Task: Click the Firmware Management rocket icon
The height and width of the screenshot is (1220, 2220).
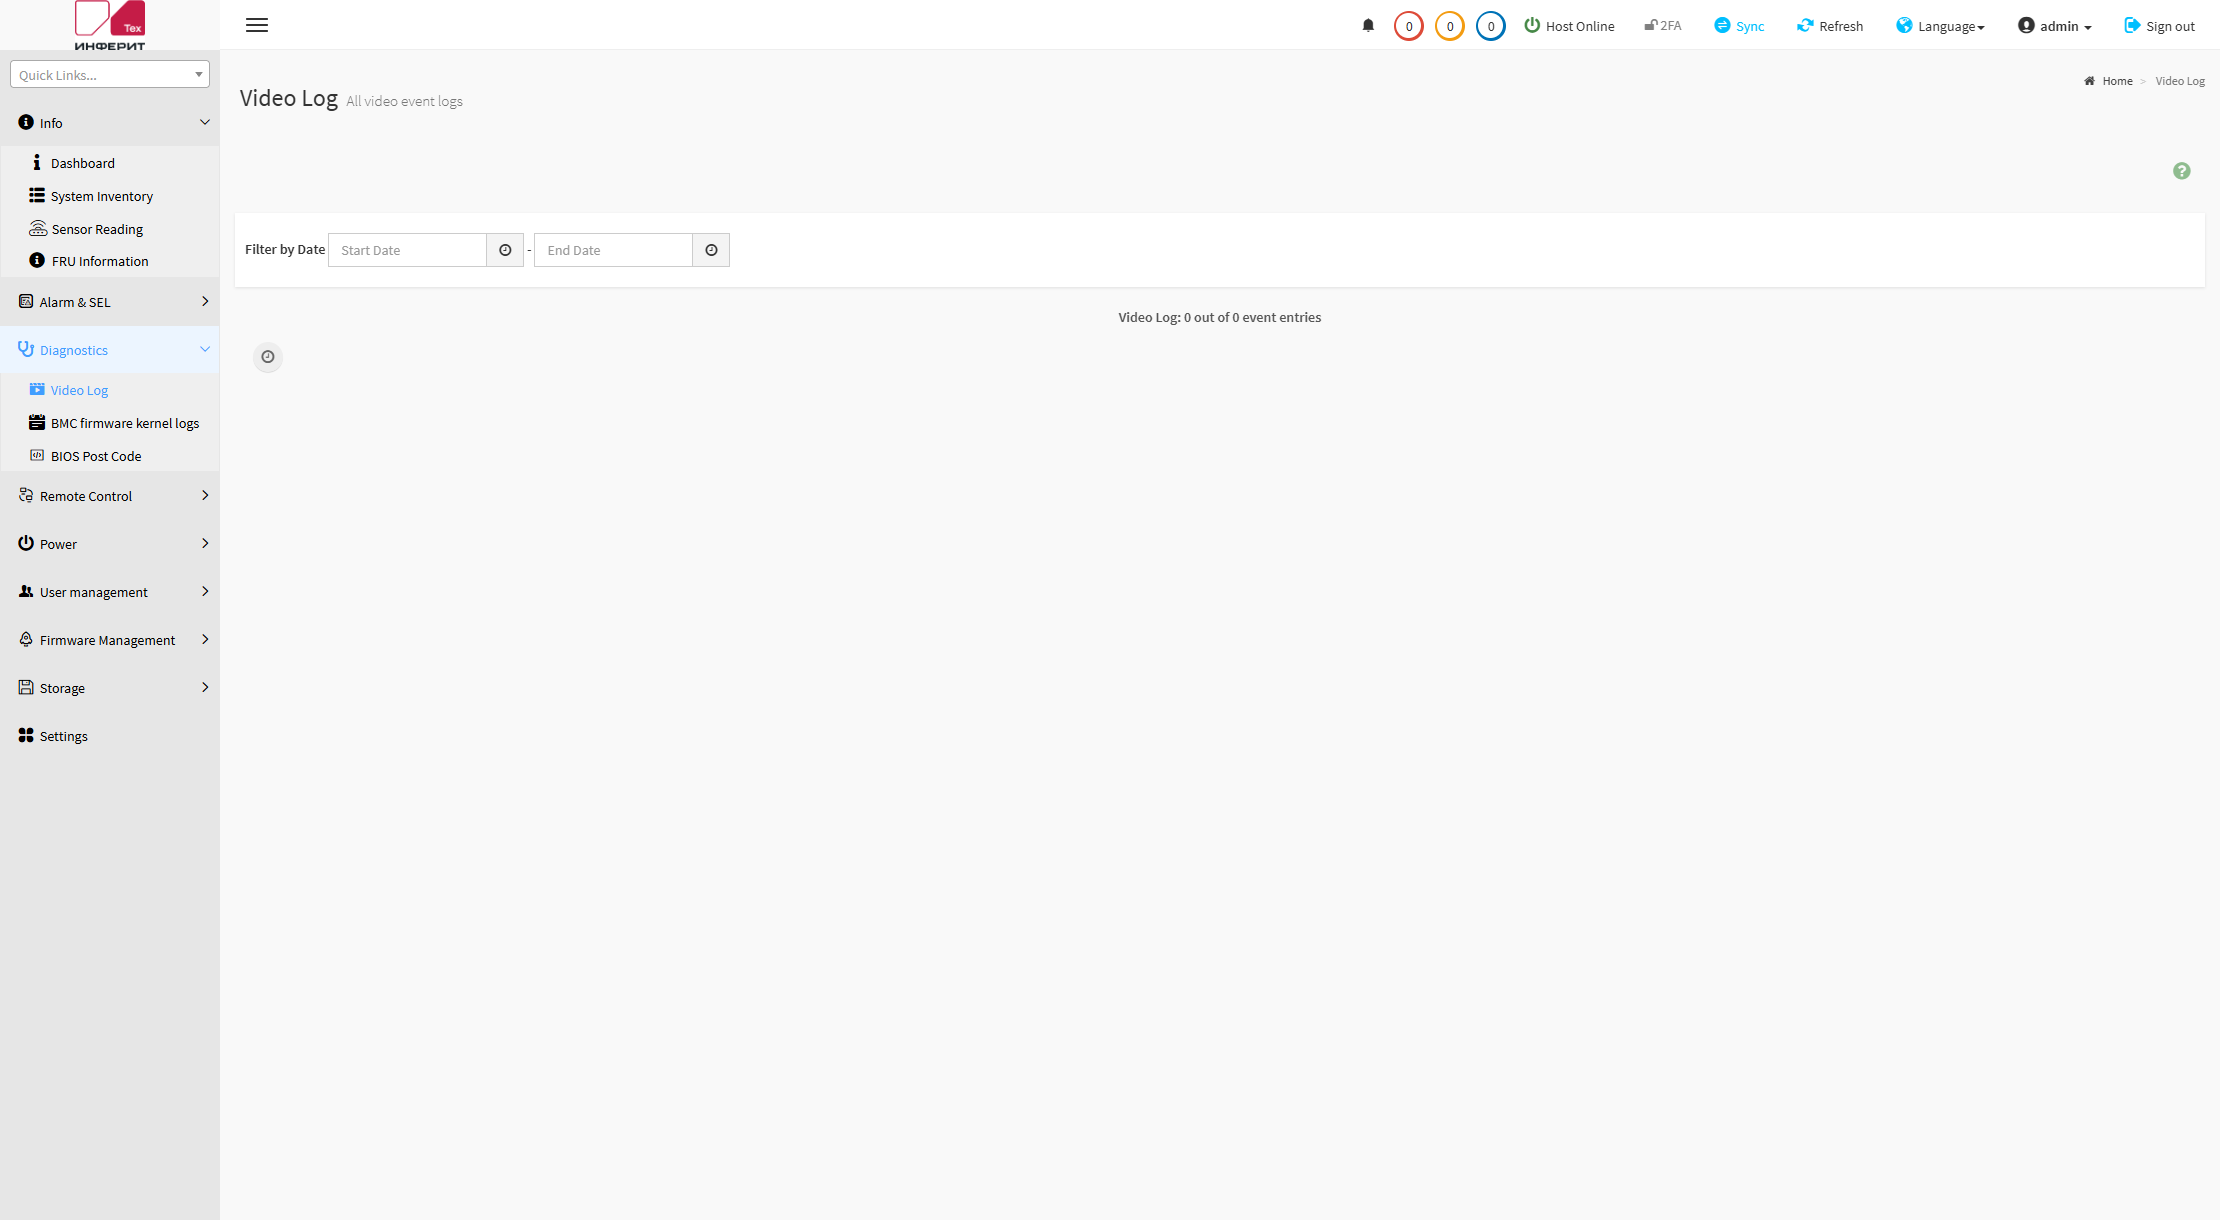Action: [26, 639]
